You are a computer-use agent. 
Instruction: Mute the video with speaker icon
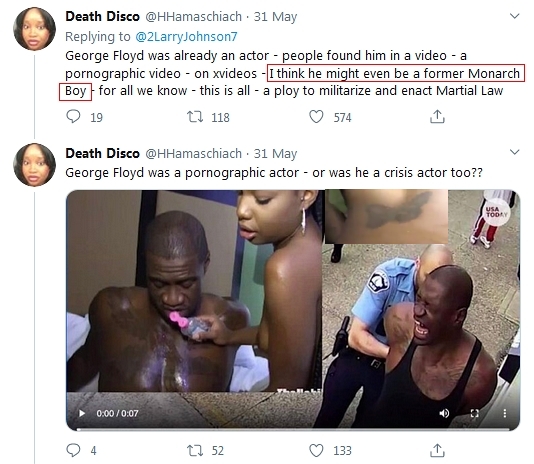444,413
